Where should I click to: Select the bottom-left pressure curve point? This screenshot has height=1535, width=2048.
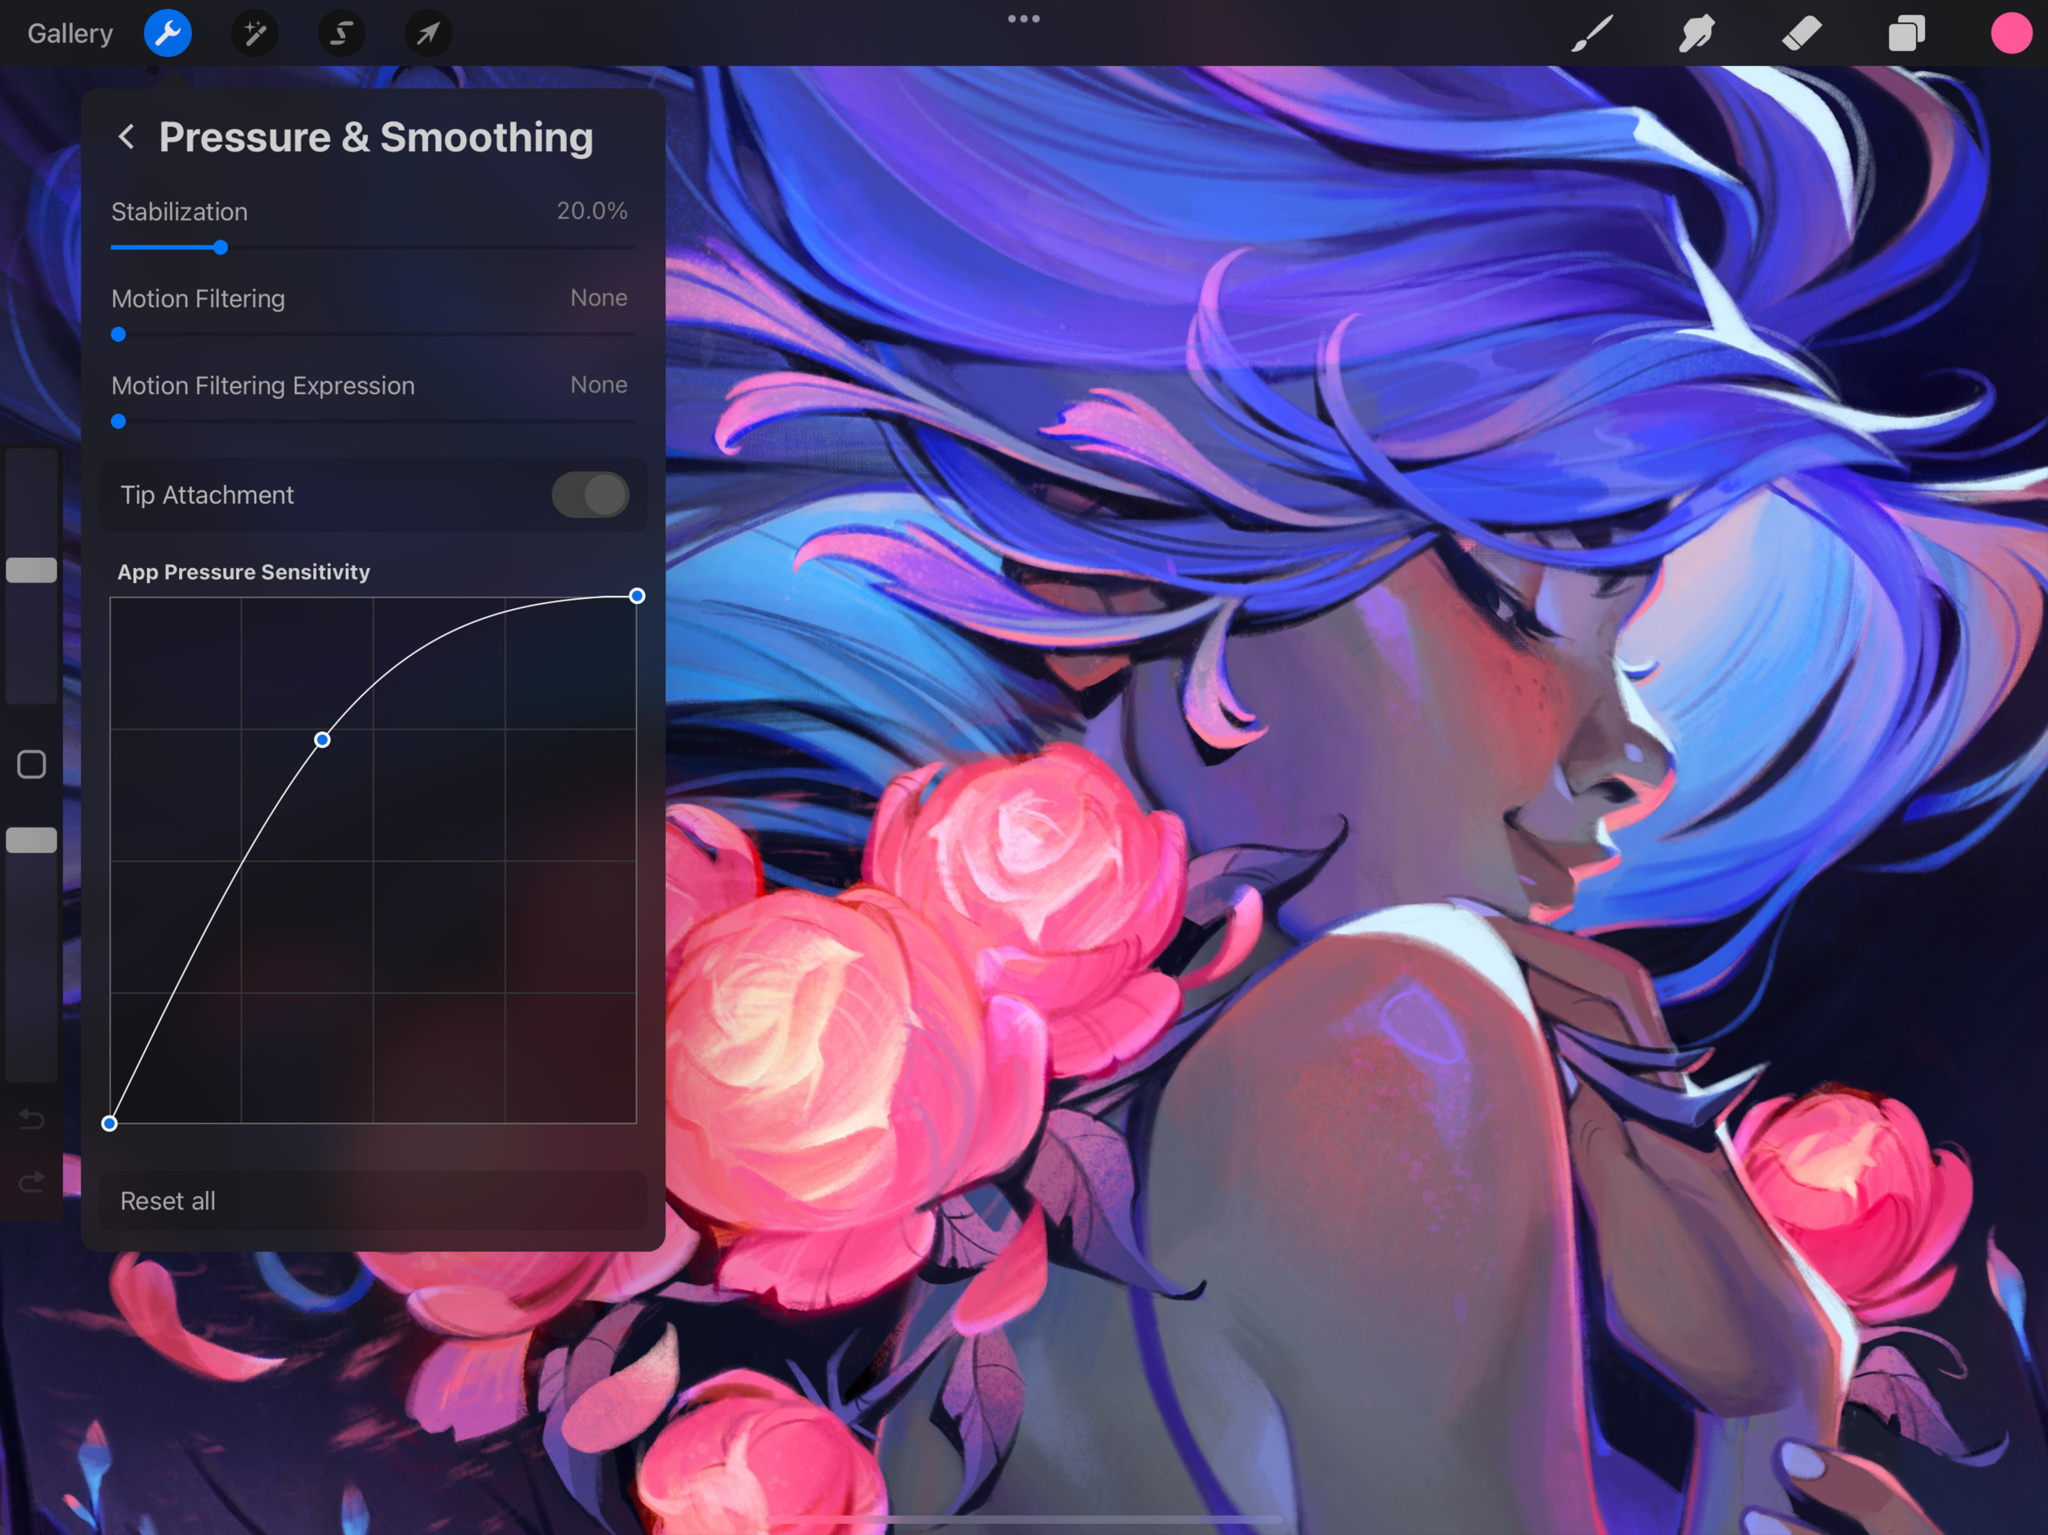[110, 1124]
